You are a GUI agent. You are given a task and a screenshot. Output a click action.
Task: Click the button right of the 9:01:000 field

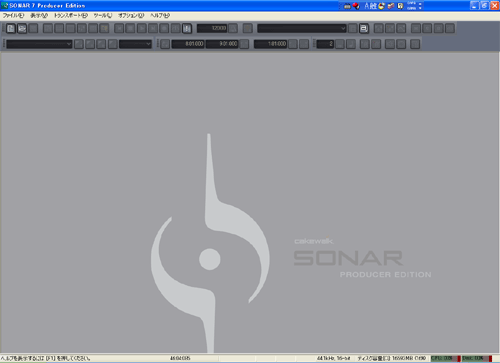[244, 44]
